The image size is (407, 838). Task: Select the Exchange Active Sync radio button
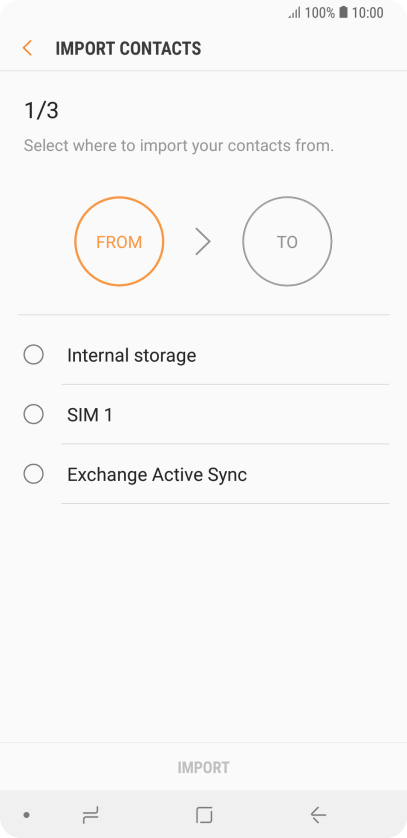[34, 474]
